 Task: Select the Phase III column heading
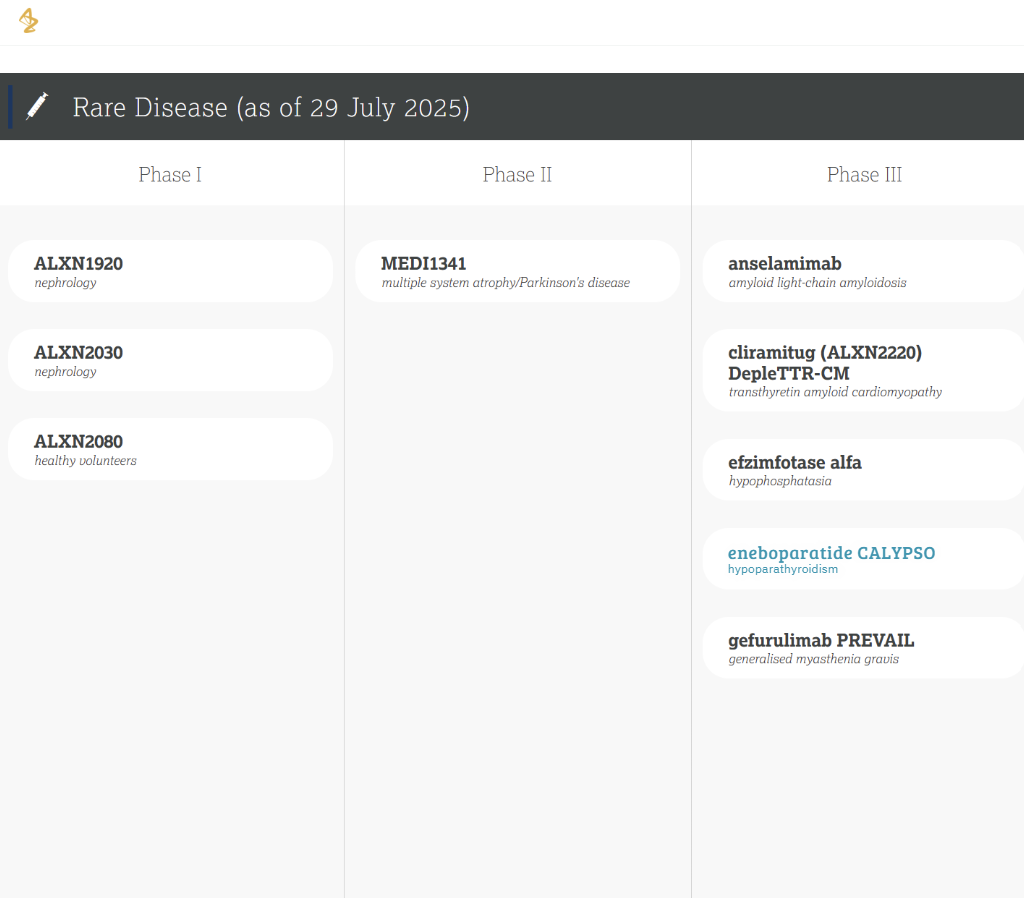[864, 175]
